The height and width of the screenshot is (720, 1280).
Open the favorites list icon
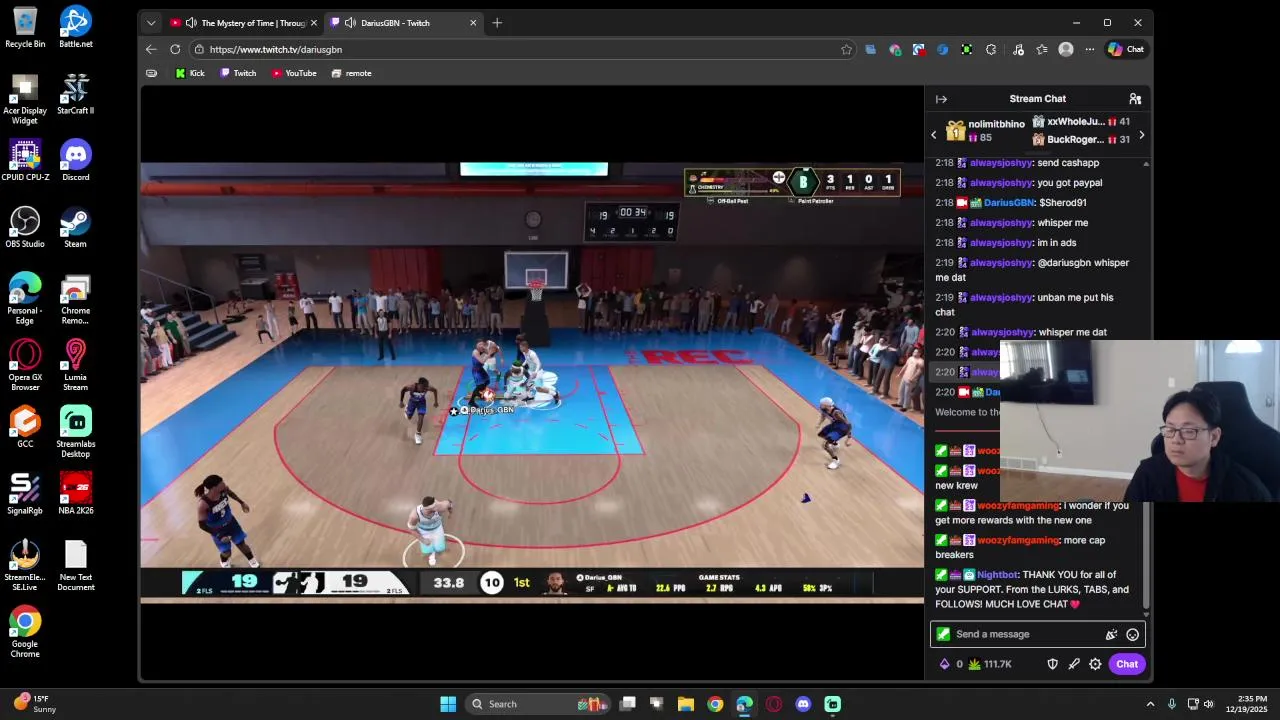(1042, 49)
